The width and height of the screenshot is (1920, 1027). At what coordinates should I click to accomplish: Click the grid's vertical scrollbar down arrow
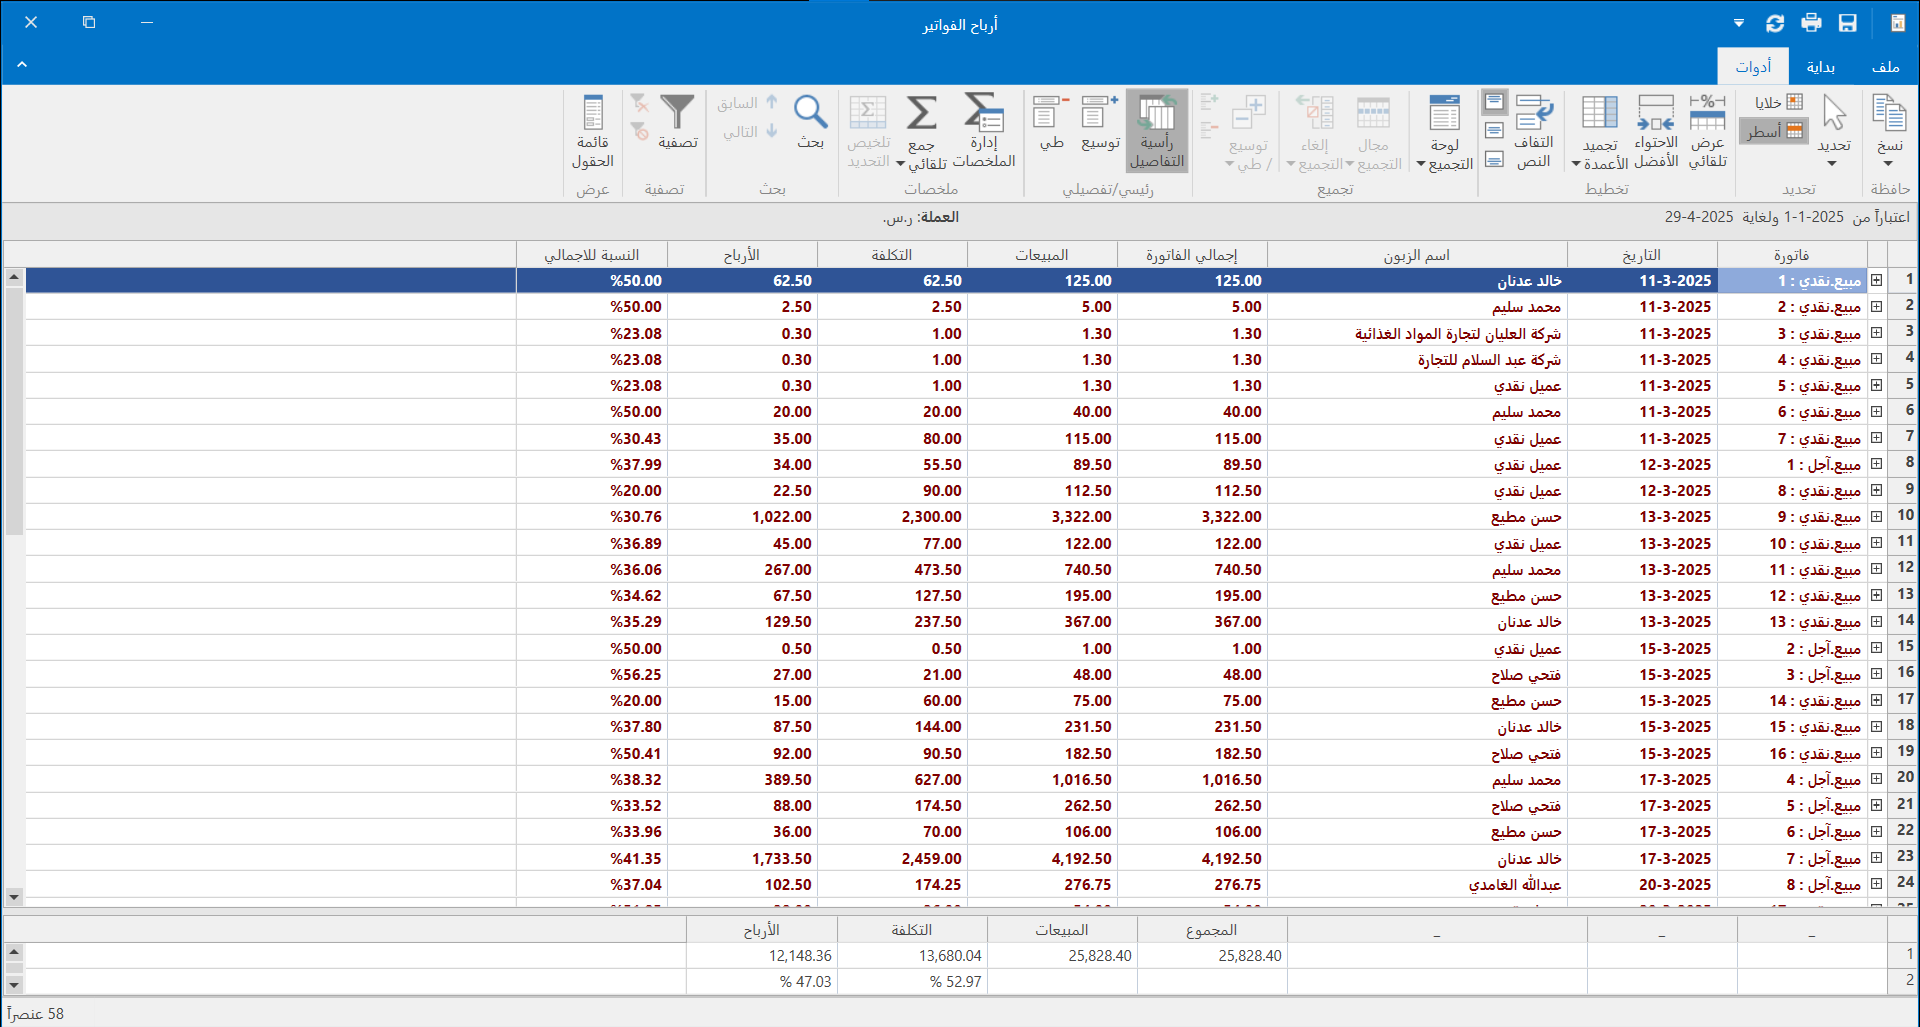[14, 897]
